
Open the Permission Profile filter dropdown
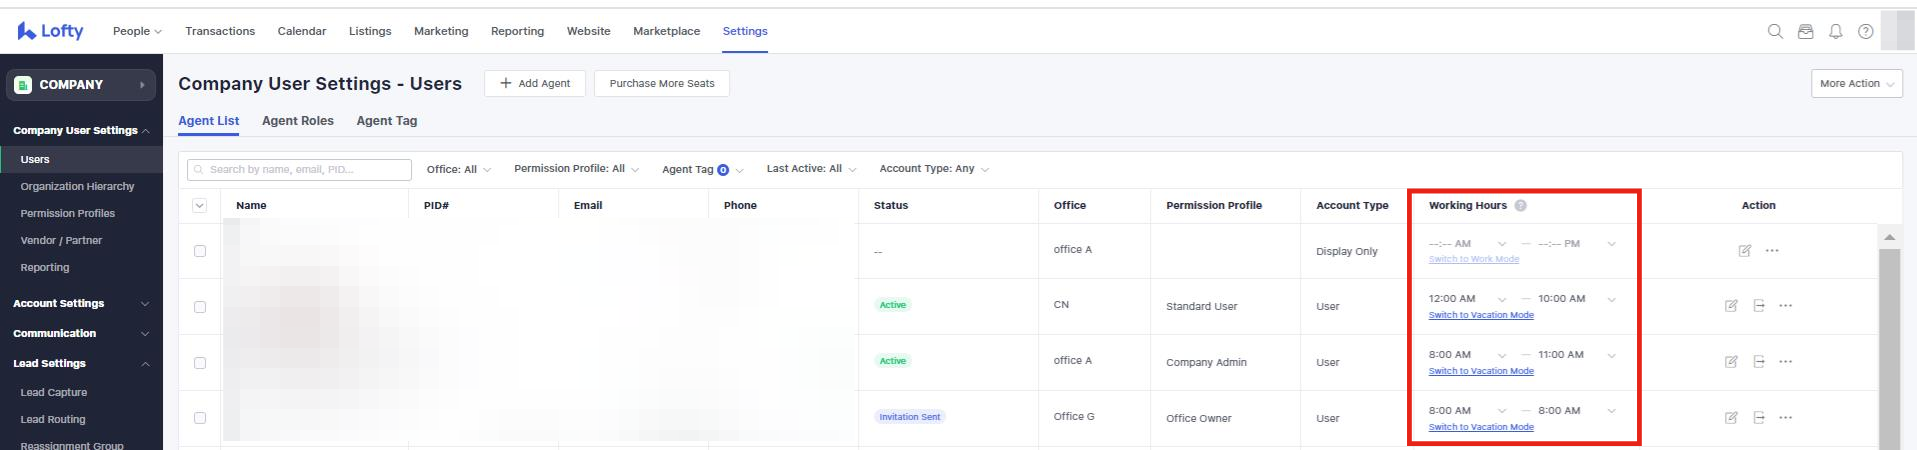pyautogui.click(x=576, y=169)
